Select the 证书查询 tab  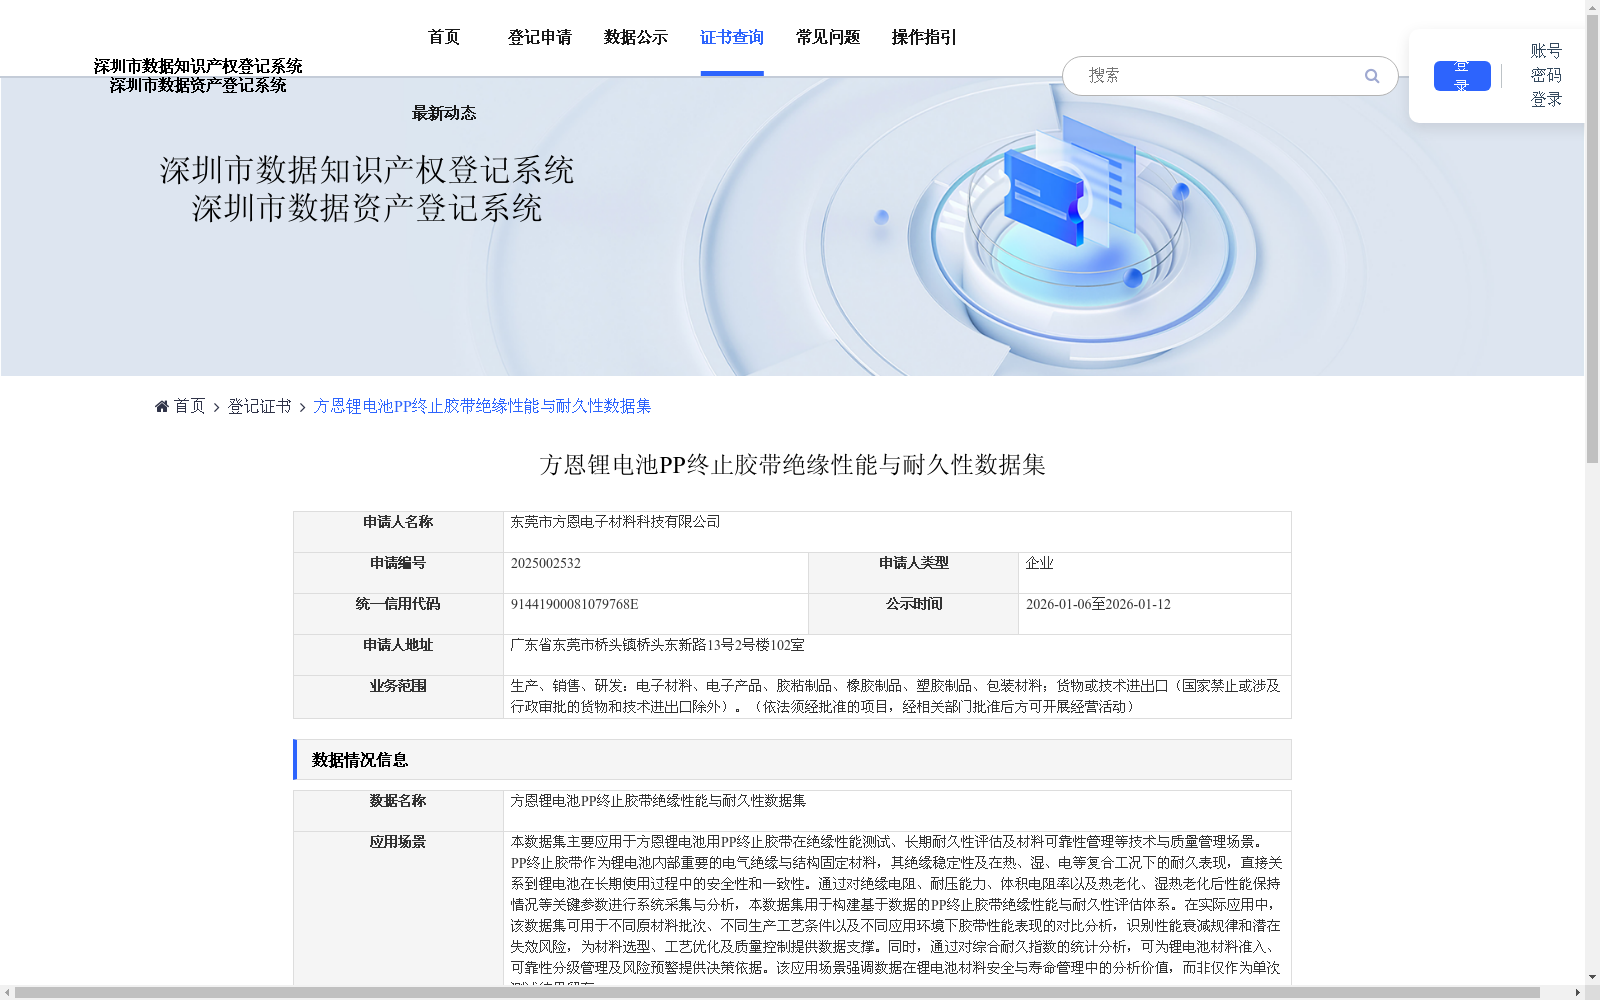(732, 37)
